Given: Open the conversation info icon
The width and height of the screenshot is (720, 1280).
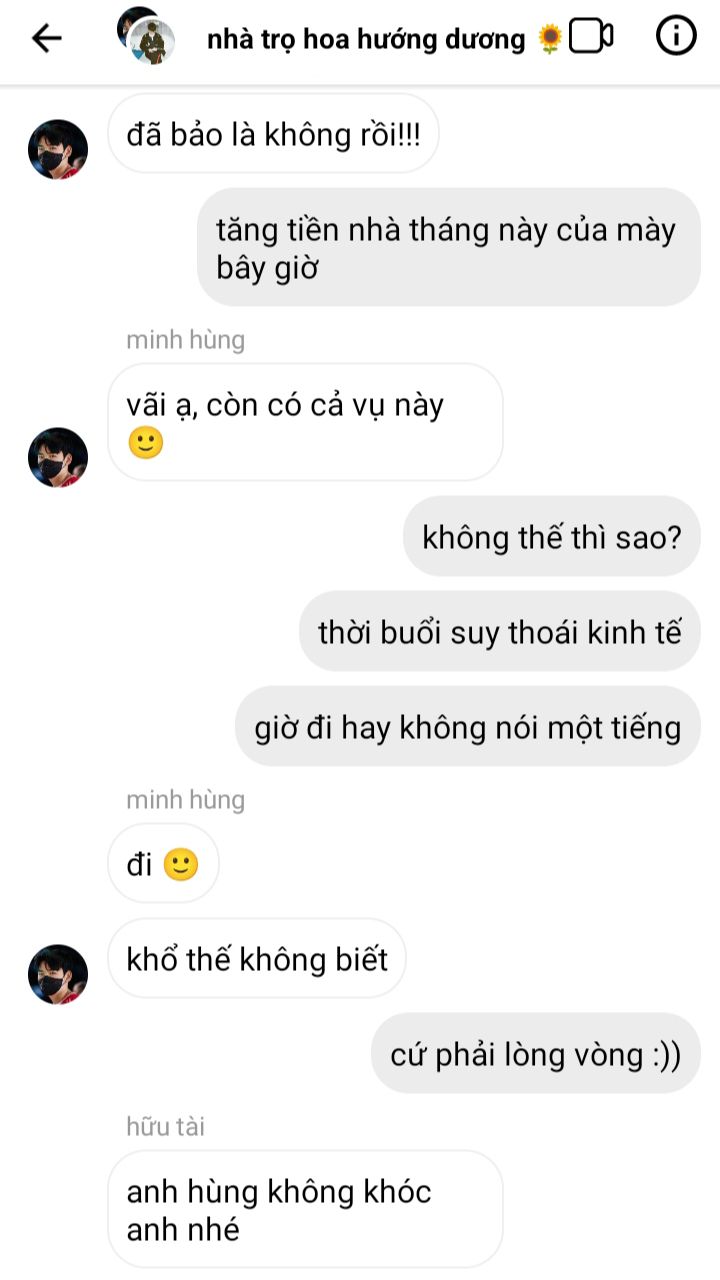Looking at the screenshot, I should click(x=676, y=37).
